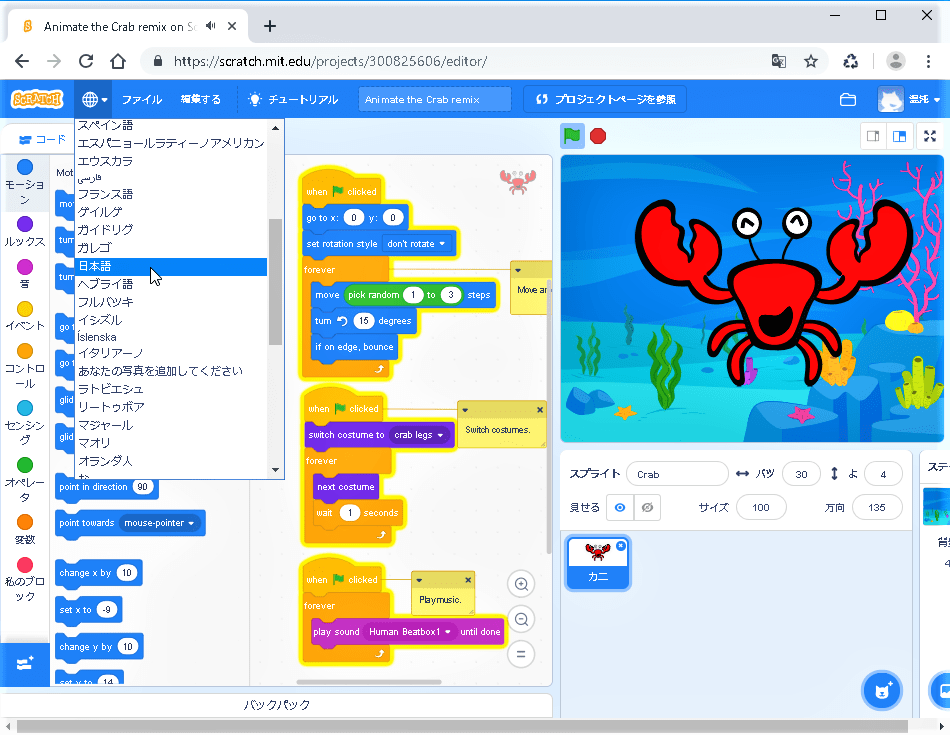Click the green flag to run project
Screen dimensions: 950x735
[572, 136]
